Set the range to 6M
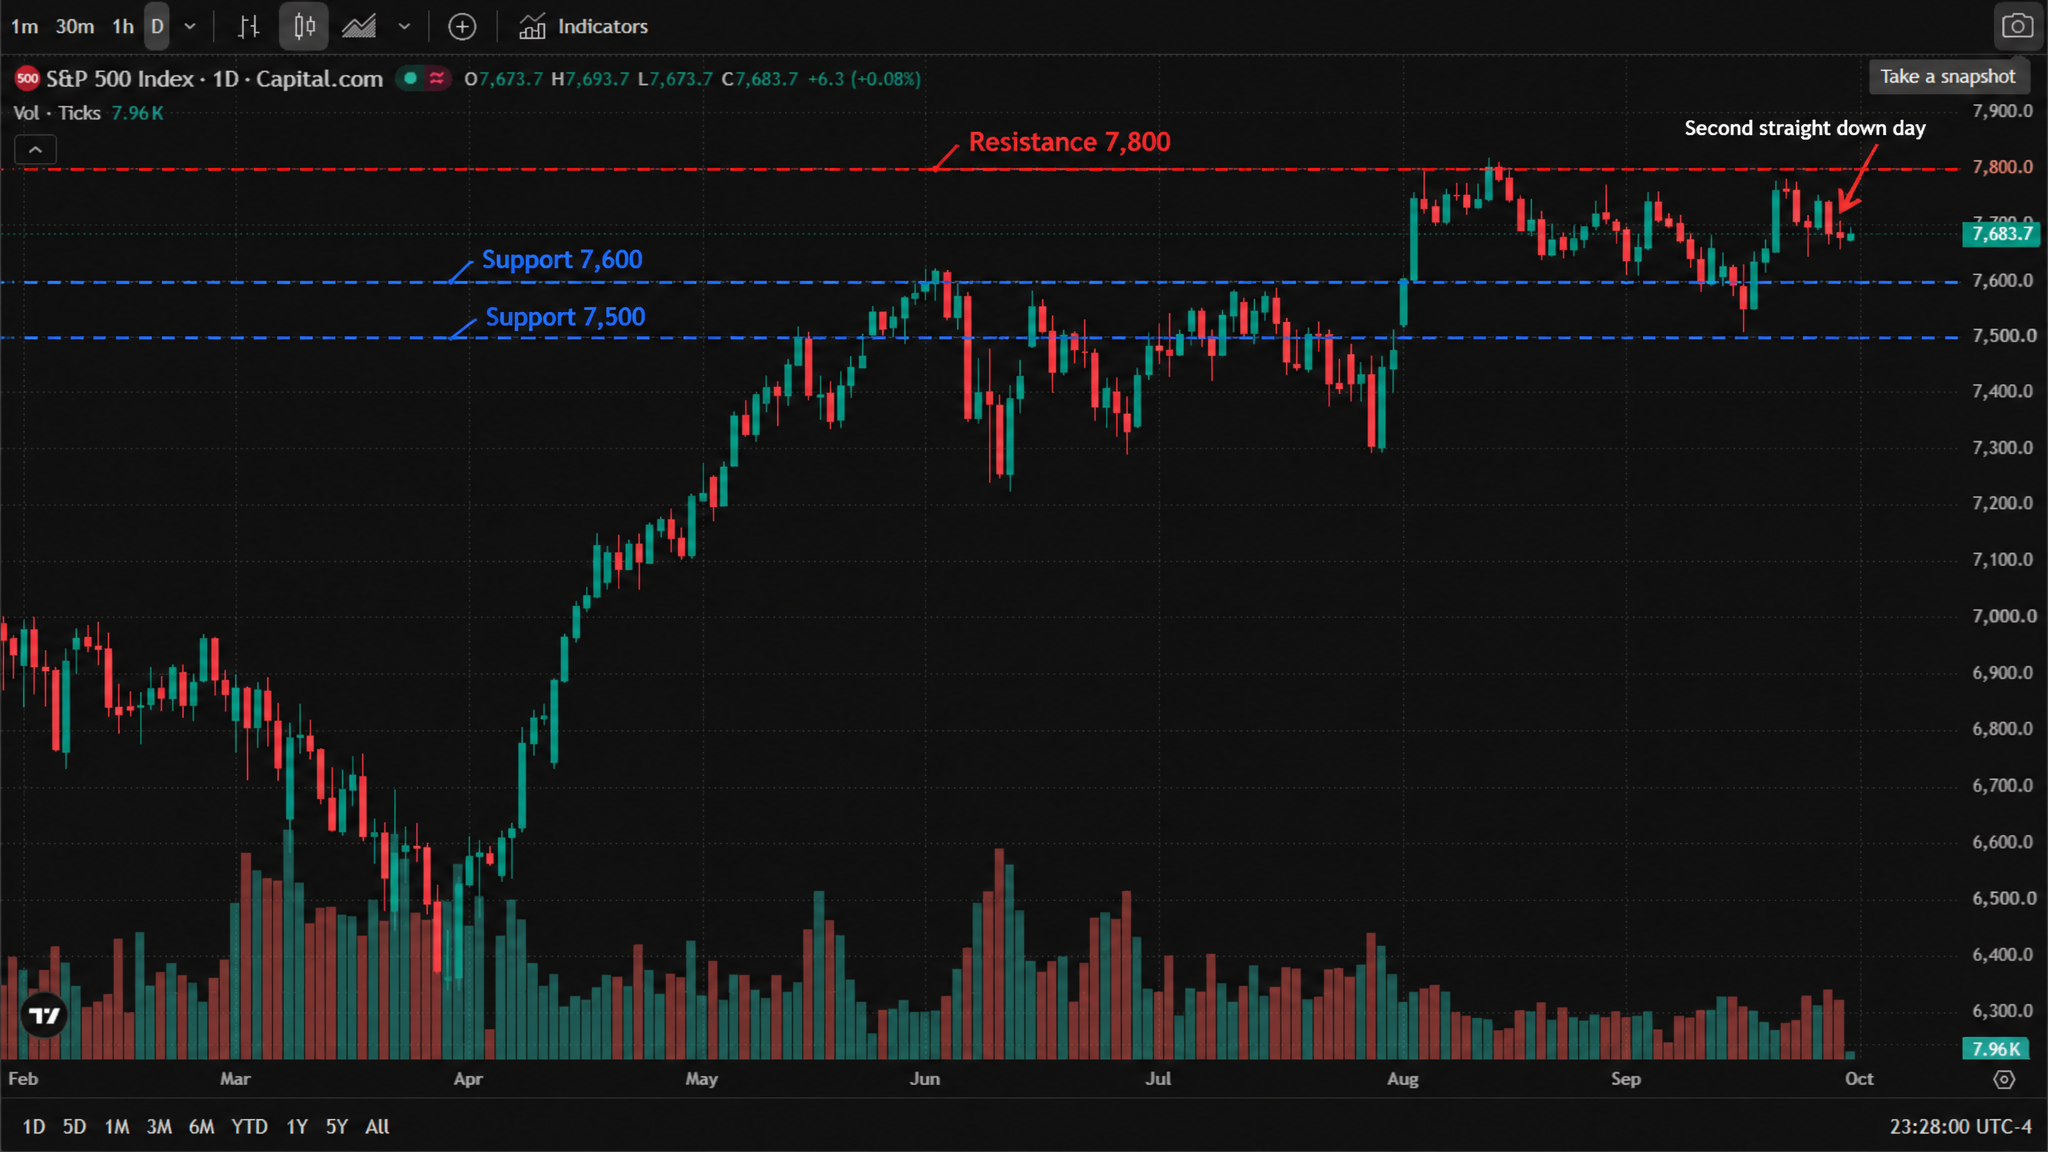The height and width of the screenshot is (1152, 2048). pyautogui.click(x=201, y=1127)
